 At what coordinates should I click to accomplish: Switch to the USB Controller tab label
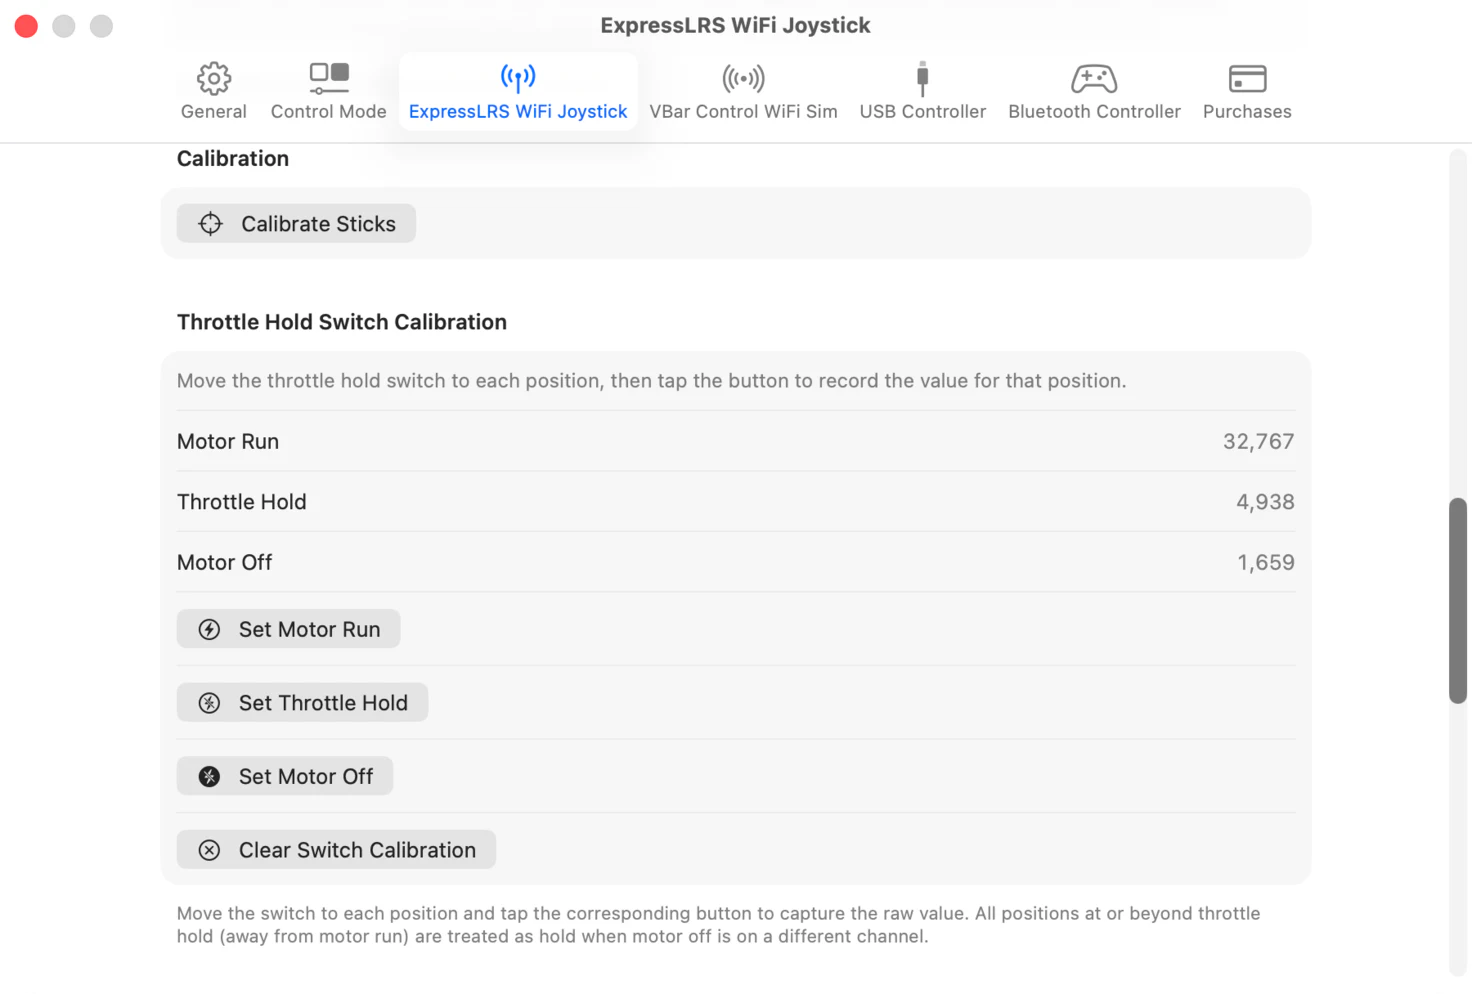pyautogui.click(x=922, y=112)
